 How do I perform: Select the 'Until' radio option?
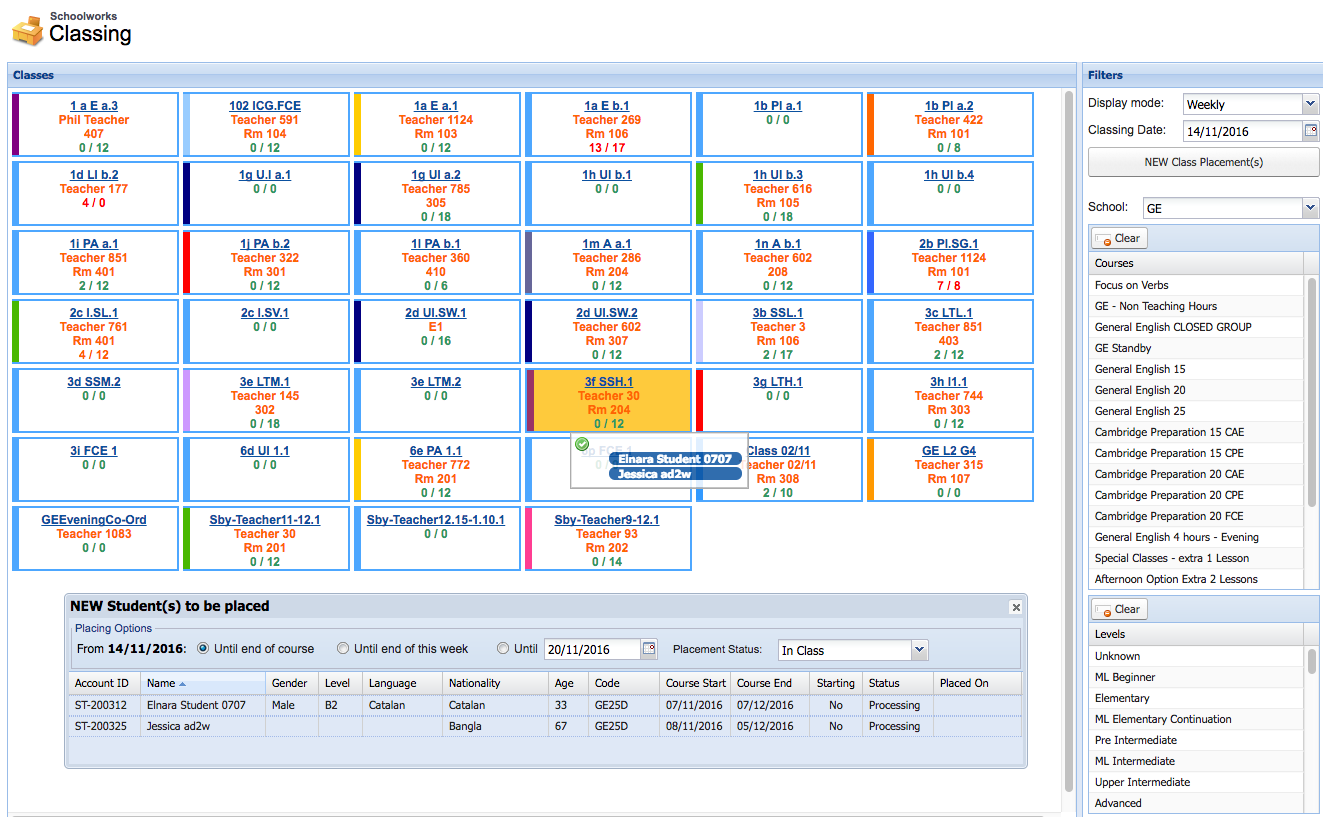pyautogui.click(x=503, y=648)
